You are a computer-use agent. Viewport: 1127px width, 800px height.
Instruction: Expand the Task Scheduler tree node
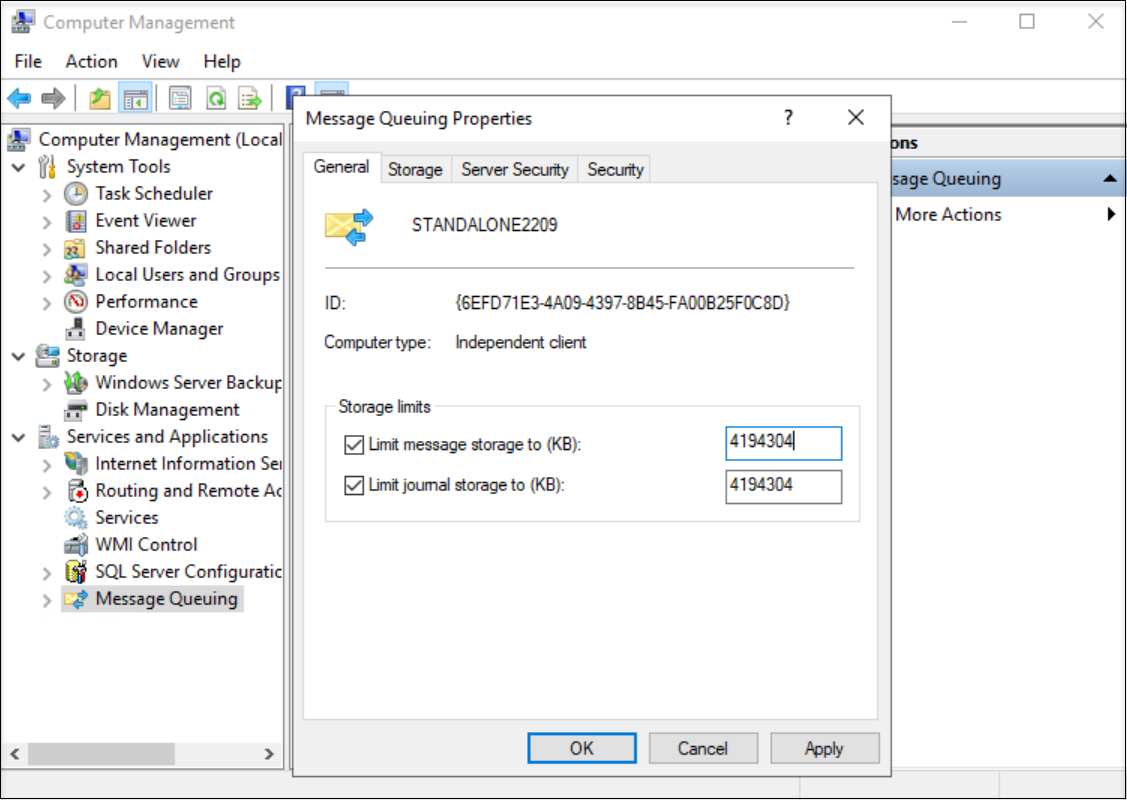pos(47,194)
